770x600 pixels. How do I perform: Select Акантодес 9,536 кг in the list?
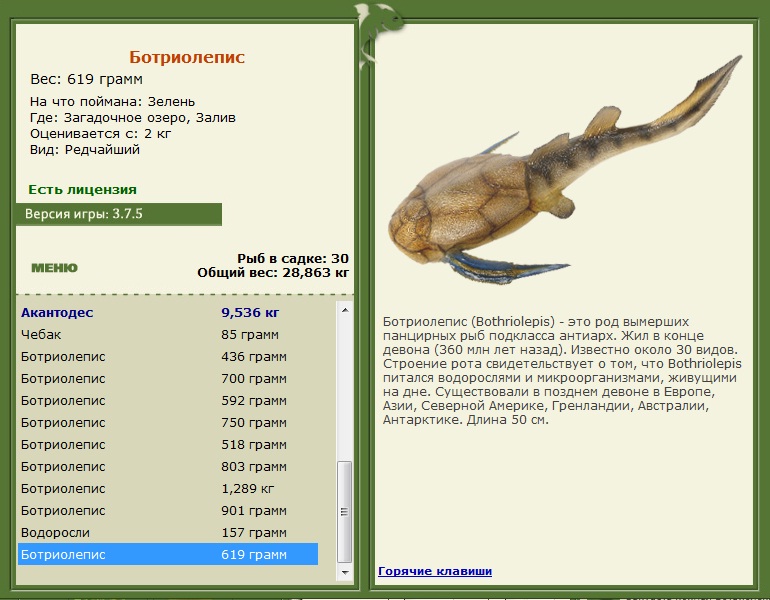click(x=168, y=312)
